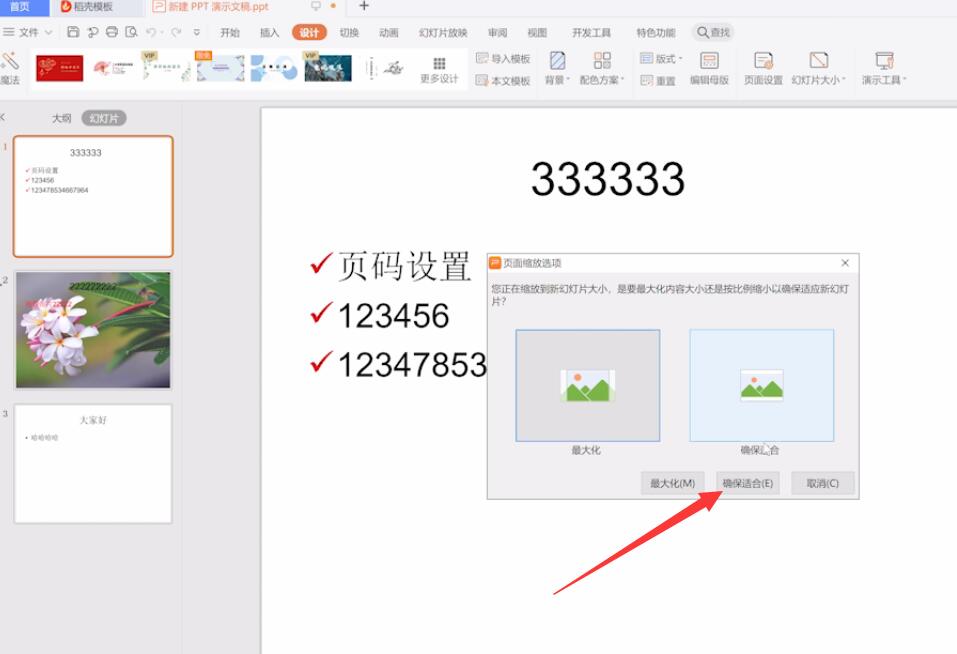957x654 pixels.
Task: Switch to the 特色功能 ribbon tab
Action: [x=655, y=32]
